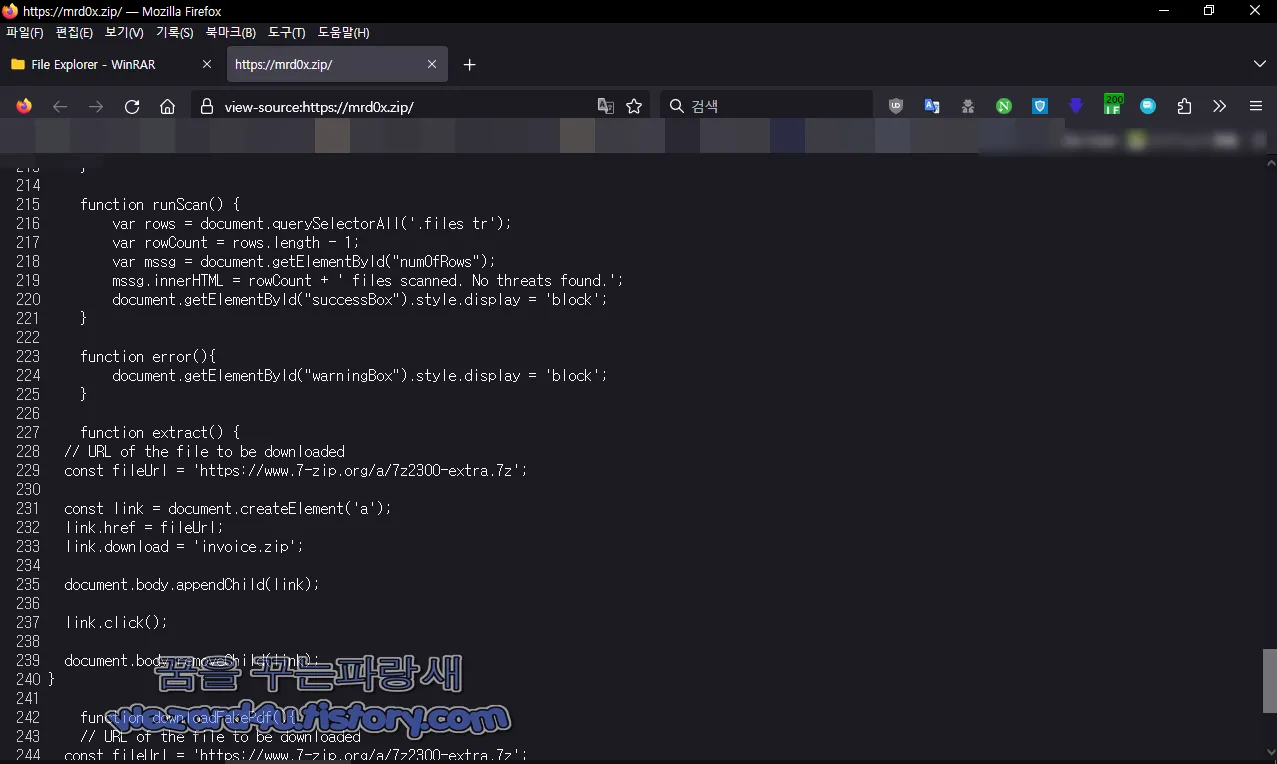Open the purple down-arrow extension icon
Image resolution: width=1277 pixels, height=764 pixels.
click(1076, 106)
